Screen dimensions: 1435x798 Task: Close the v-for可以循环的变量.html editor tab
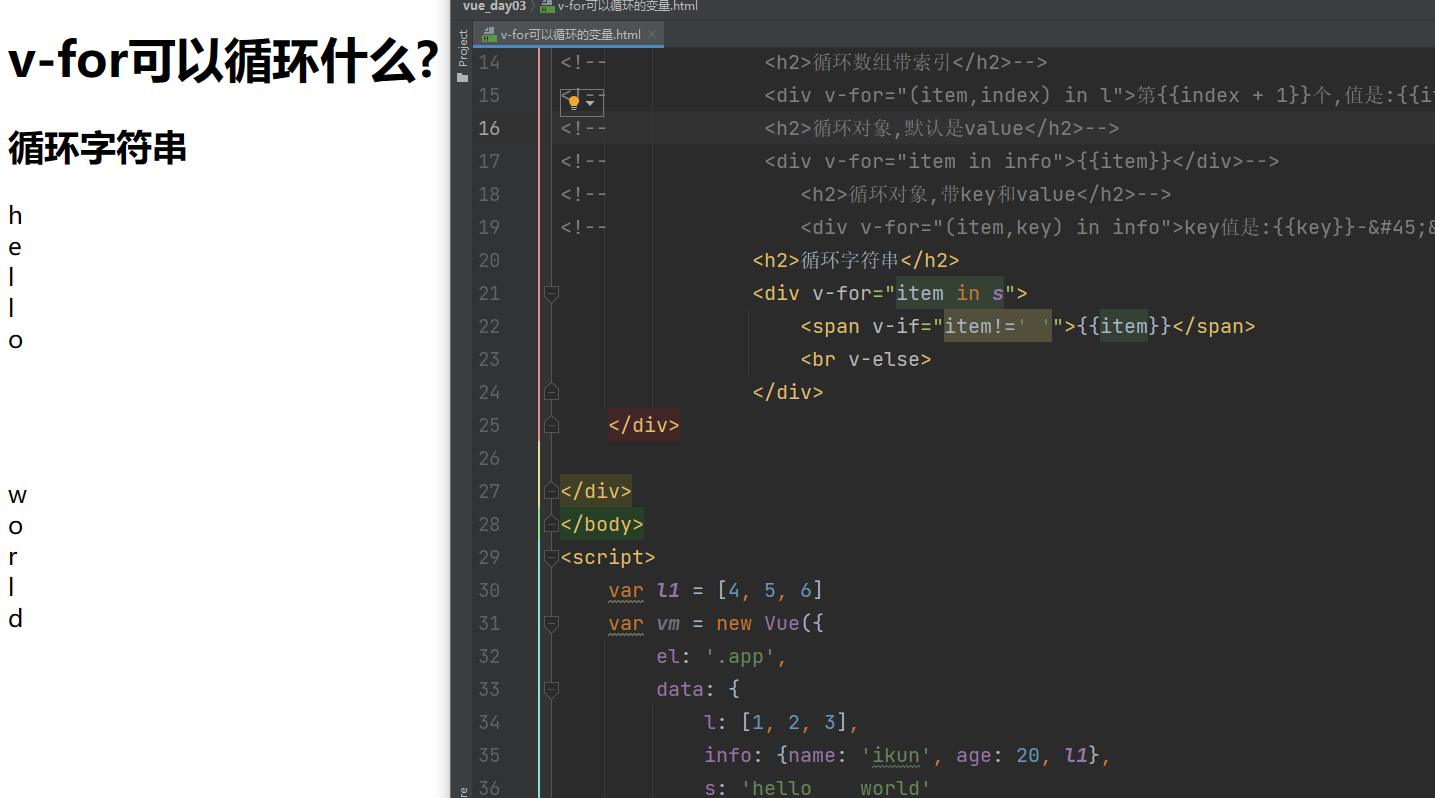(652, 35)
